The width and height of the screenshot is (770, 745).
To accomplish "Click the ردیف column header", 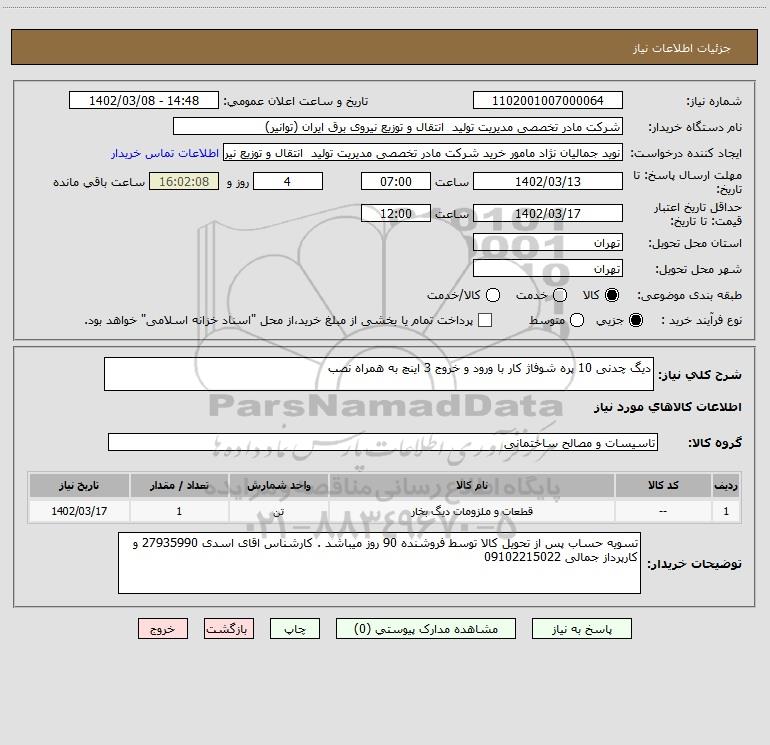I will click(726, 485).
